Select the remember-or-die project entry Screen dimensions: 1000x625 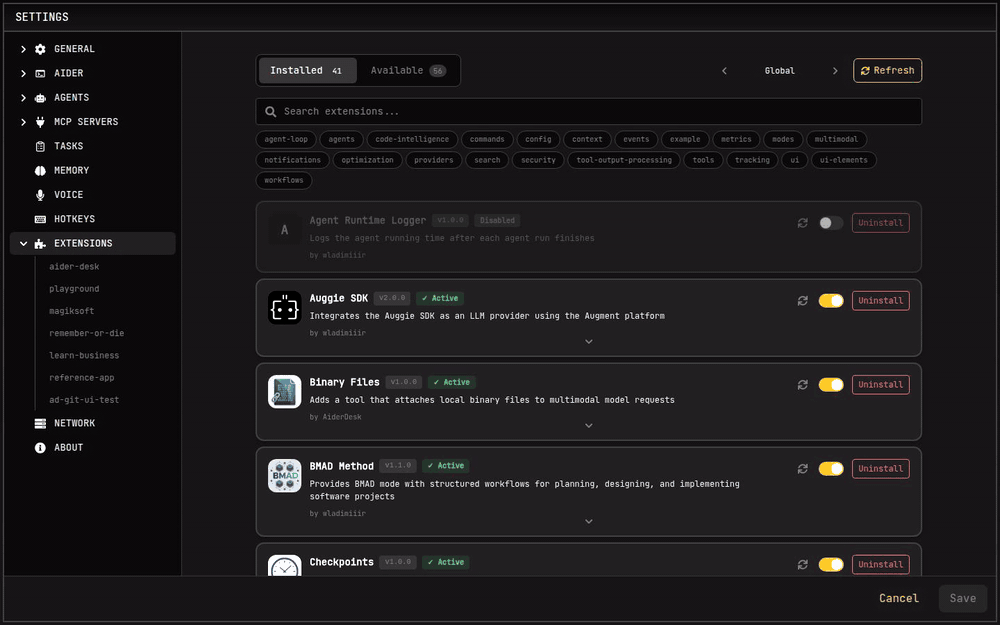tap(87, 334)
